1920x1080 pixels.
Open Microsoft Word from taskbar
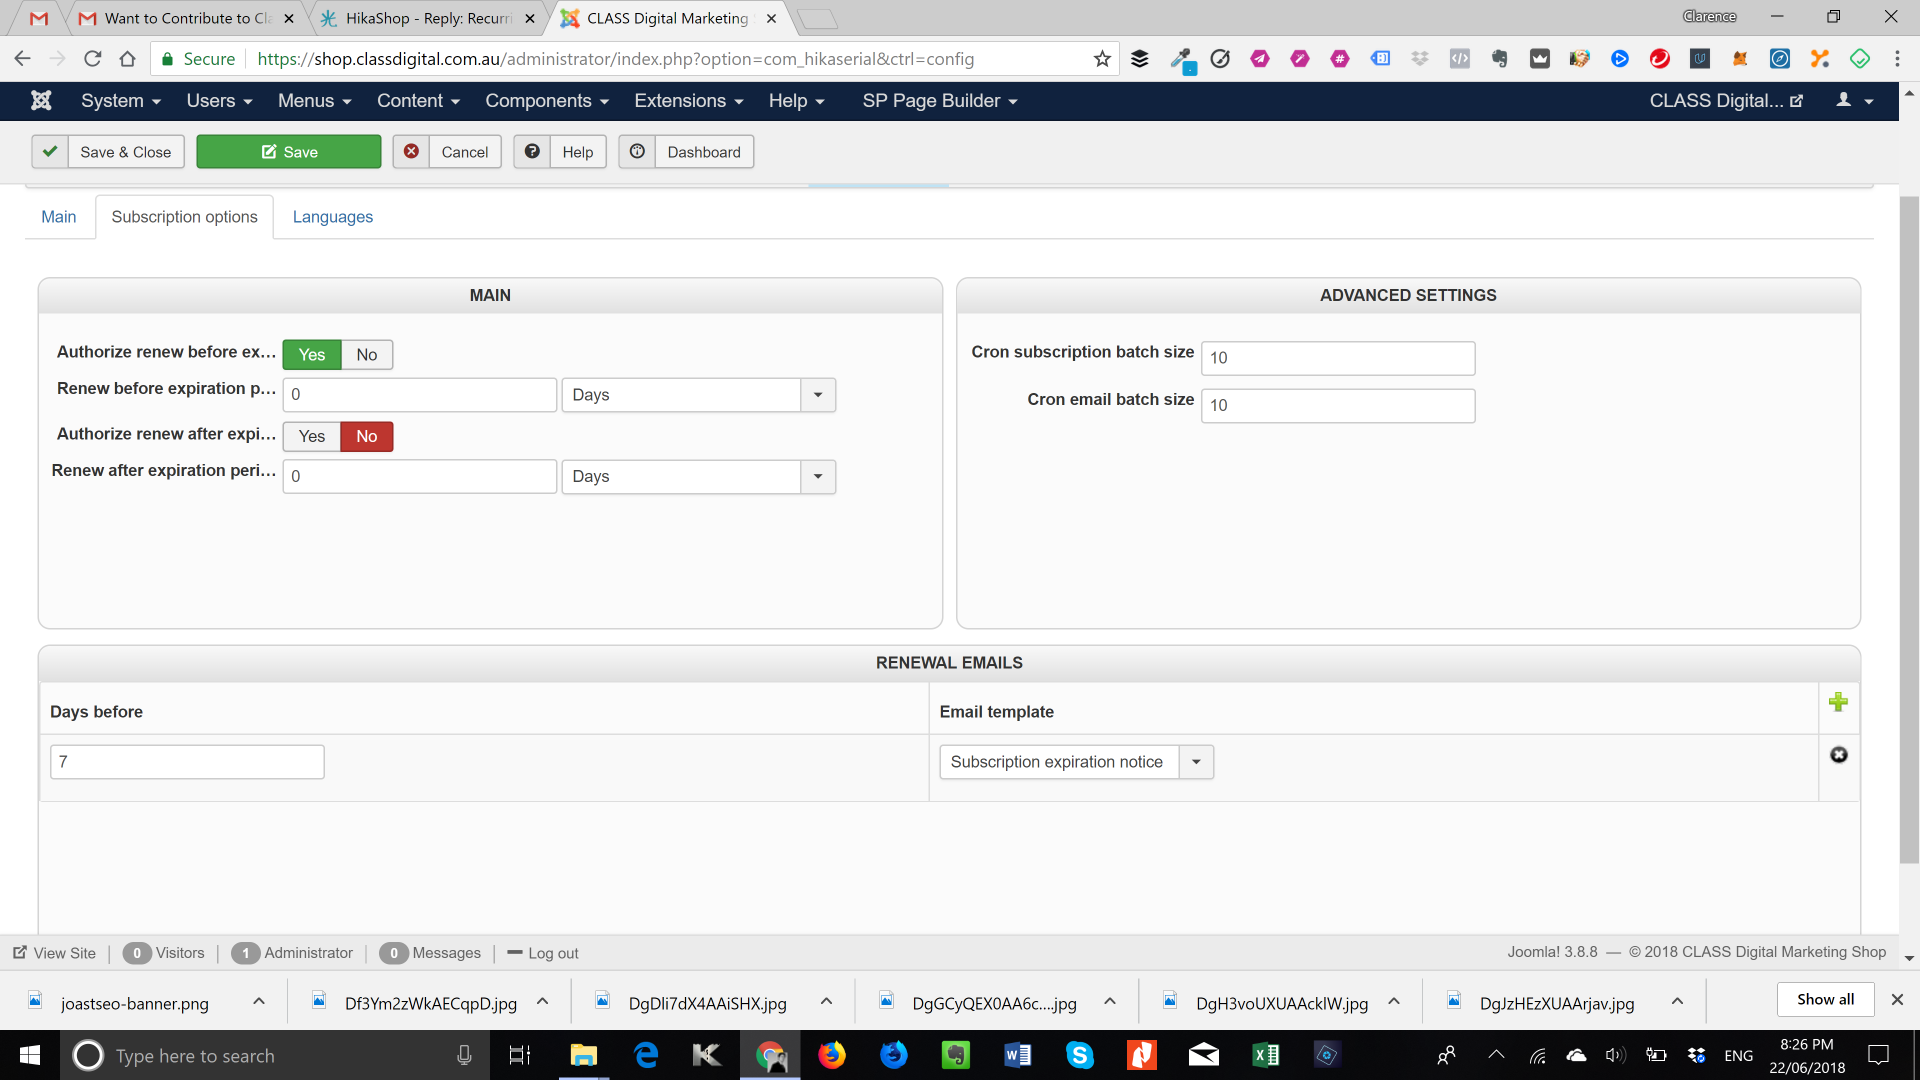pos(1017,1055)
